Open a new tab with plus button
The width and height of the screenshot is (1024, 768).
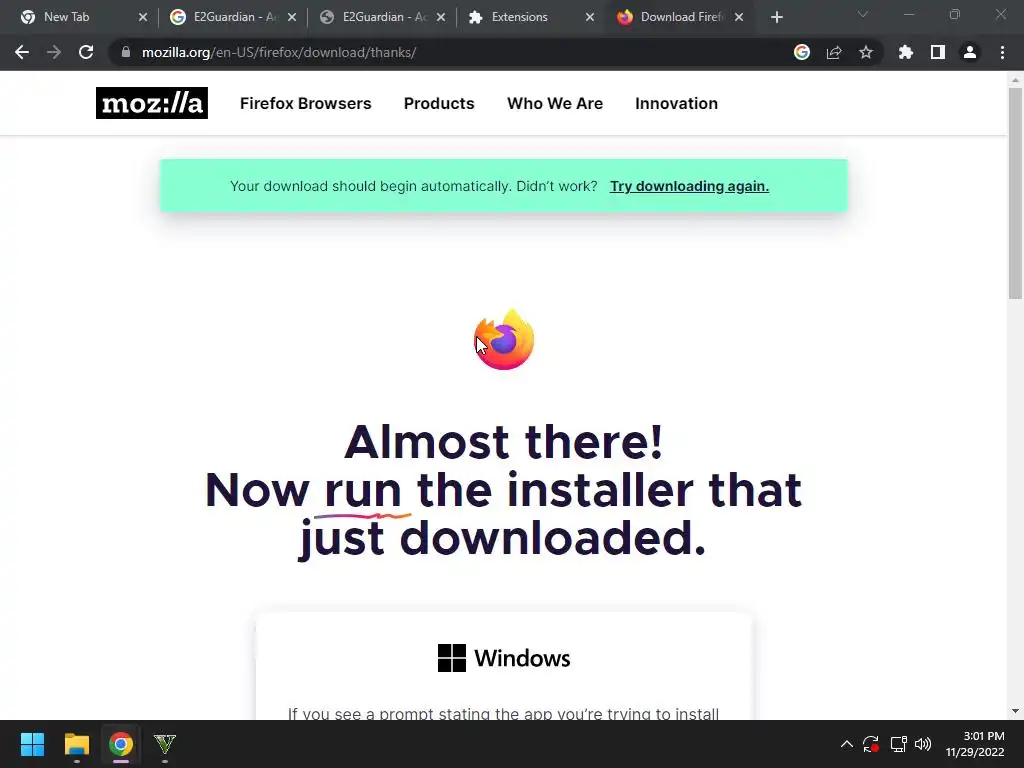pos(776,18)
